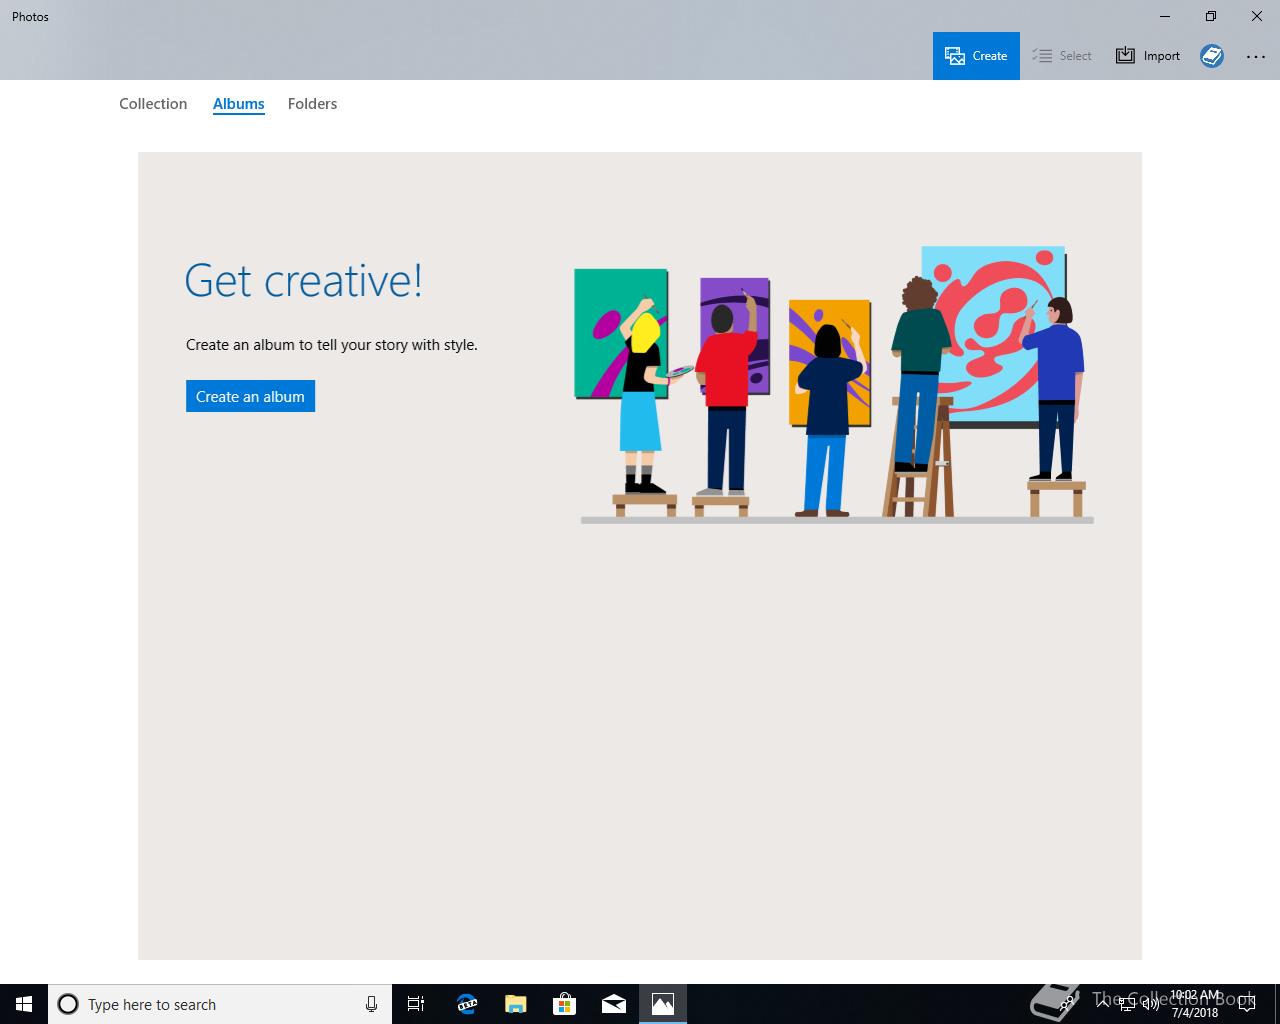This screenshot has height=1024, width=1280.
Task: Click the Photos app taskbar icon
Action: 663,1004
